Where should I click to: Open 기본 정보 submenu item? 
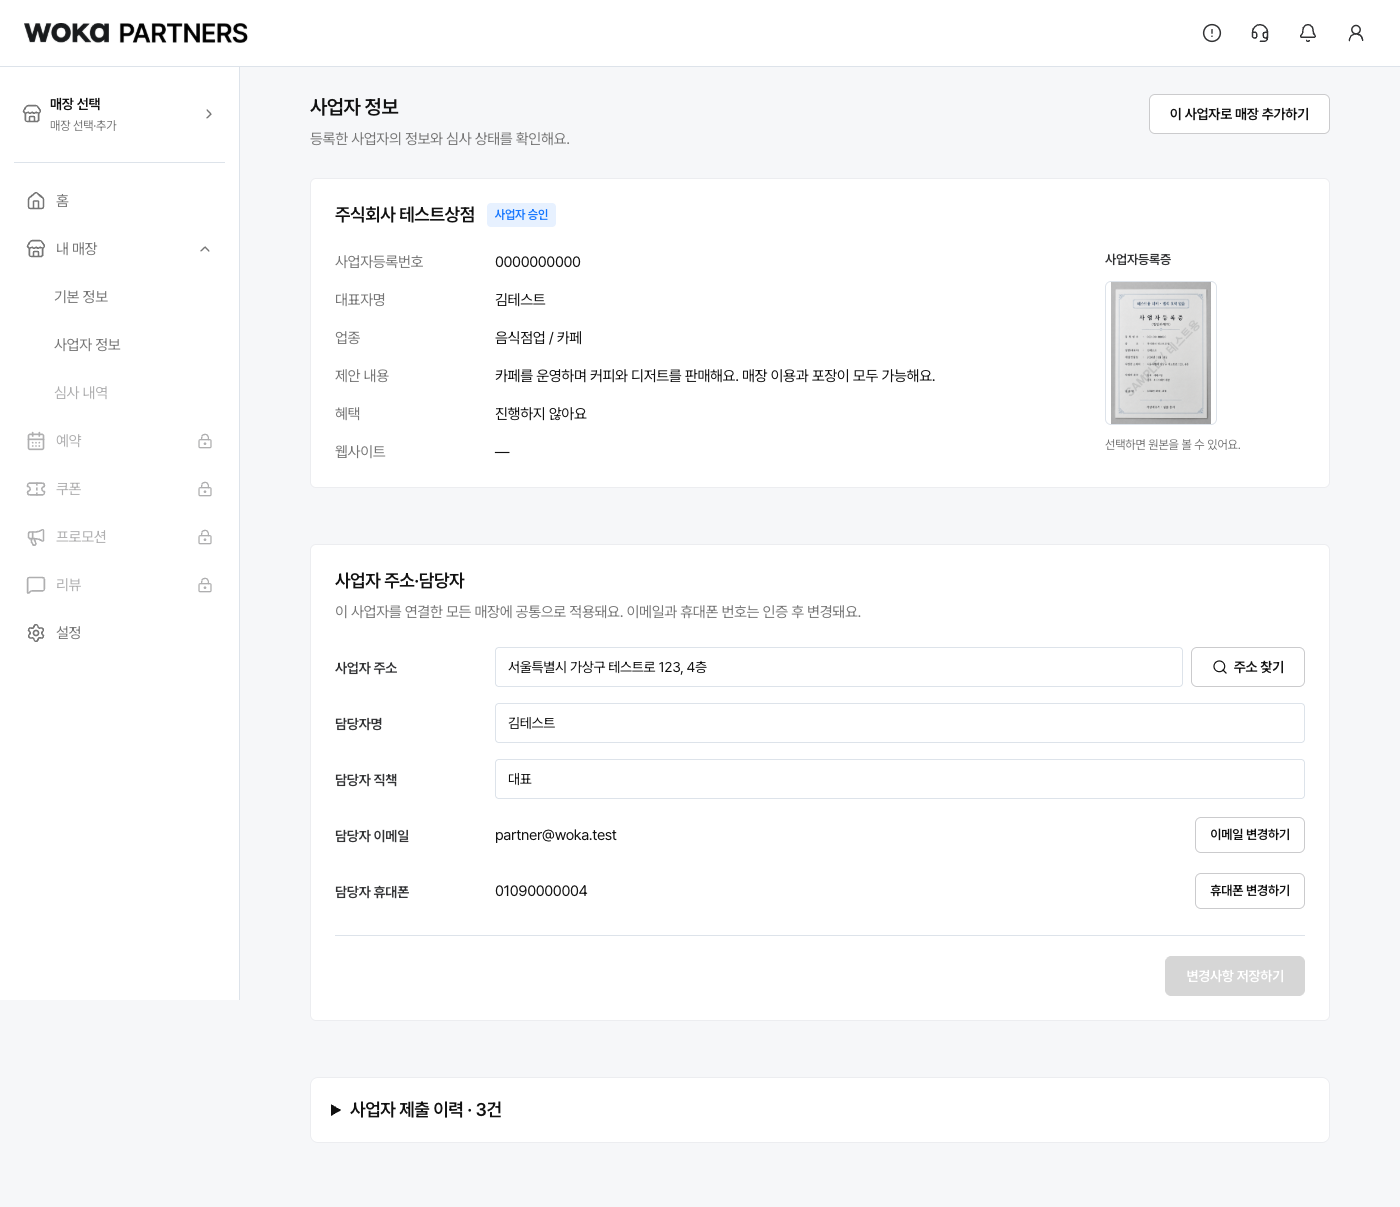tap(81, 297)
